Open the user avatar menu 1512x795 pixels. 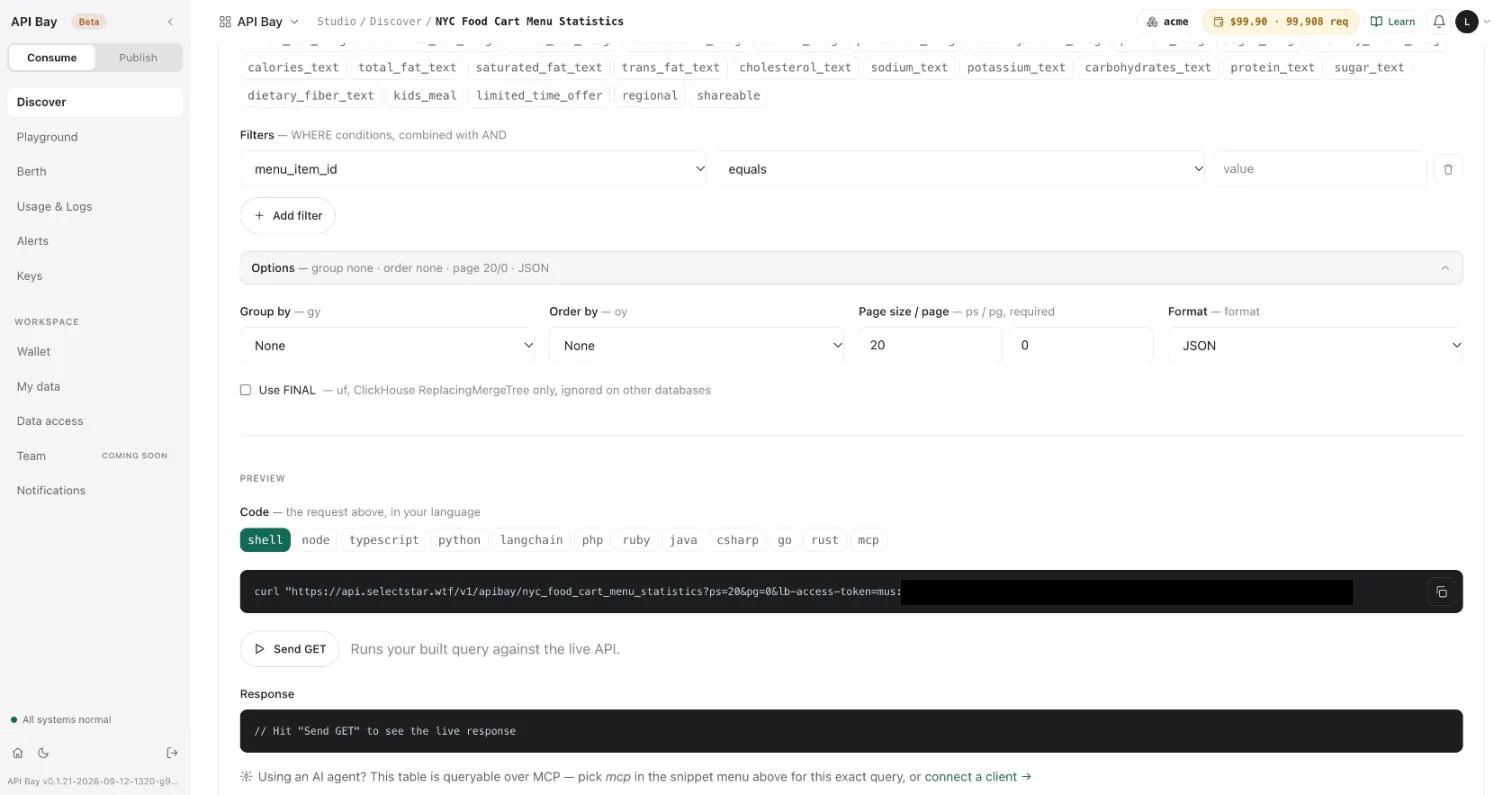tap(1467, 21)
